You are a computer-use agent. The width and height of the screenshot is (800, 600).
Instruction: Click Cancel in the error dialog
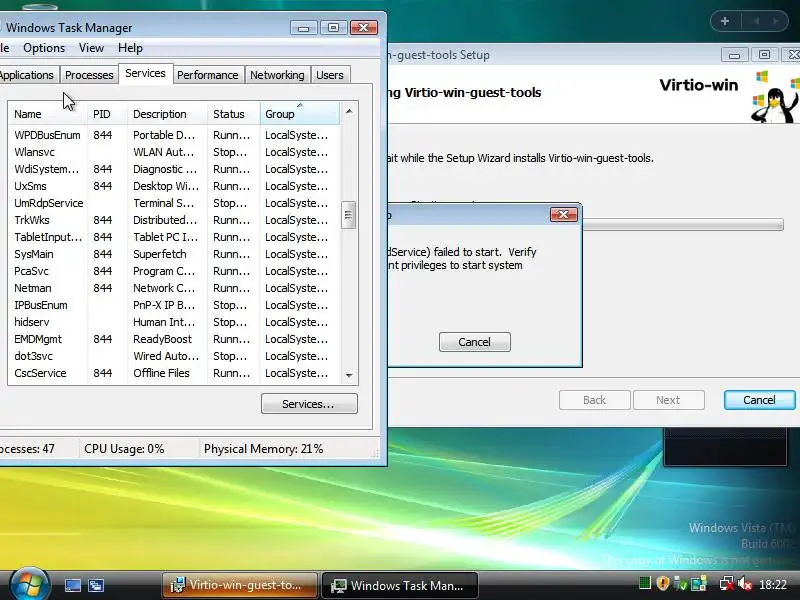[x=474, y=342]
